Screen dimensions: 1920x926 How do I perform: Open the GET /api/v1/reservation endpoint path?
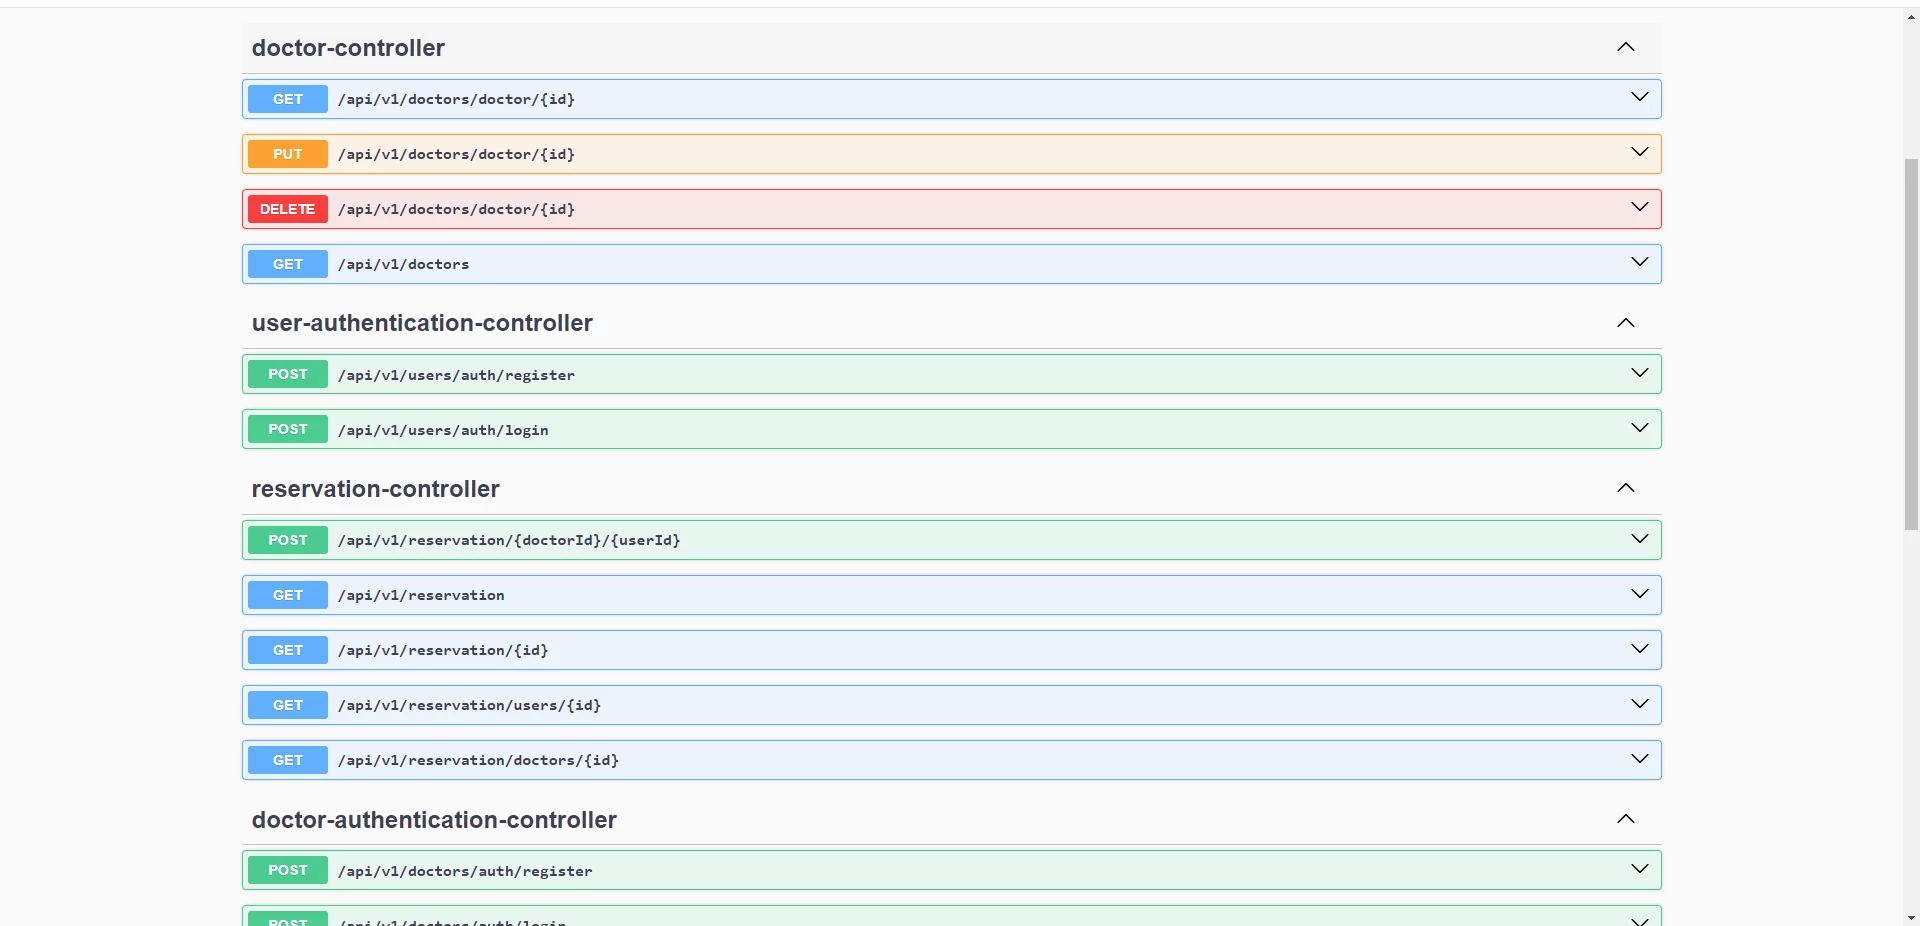pyautogui.click(x=421, y=595)
